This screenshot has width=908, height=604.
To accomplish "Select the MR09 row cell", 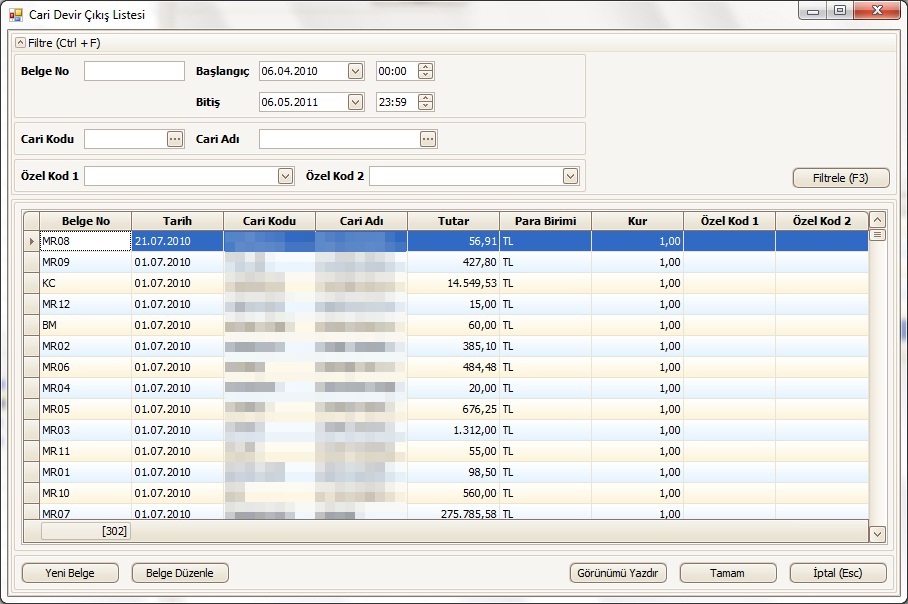I will coord(86,262).
